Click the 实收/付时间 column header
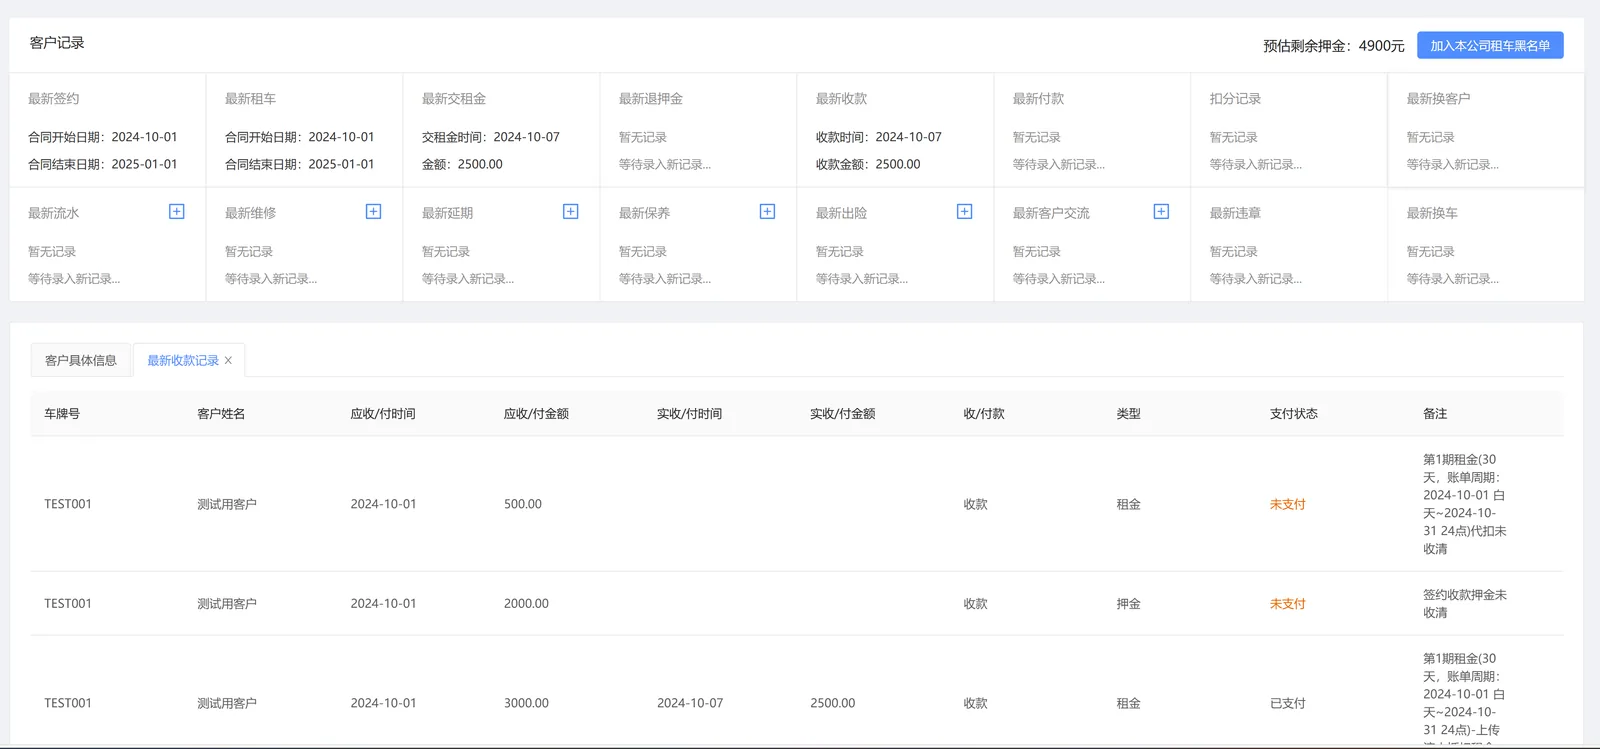Image resolution: width=1600 pixels, height=749 pixels. click(689, 414)
